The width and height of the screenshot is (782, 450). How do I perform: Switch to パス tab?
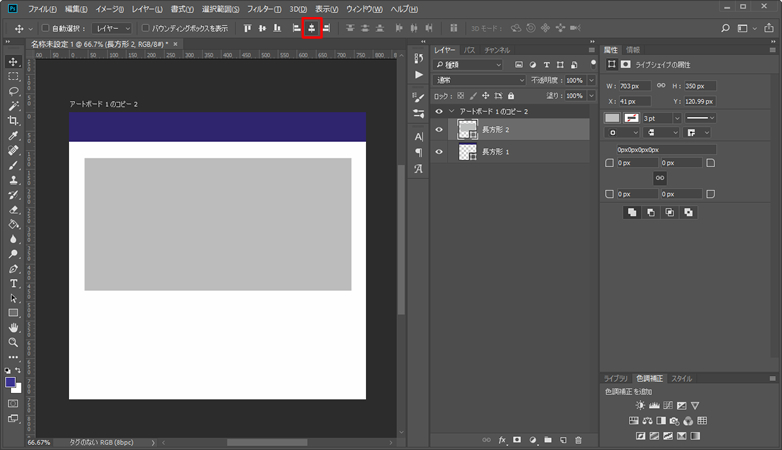coord(469,50)
